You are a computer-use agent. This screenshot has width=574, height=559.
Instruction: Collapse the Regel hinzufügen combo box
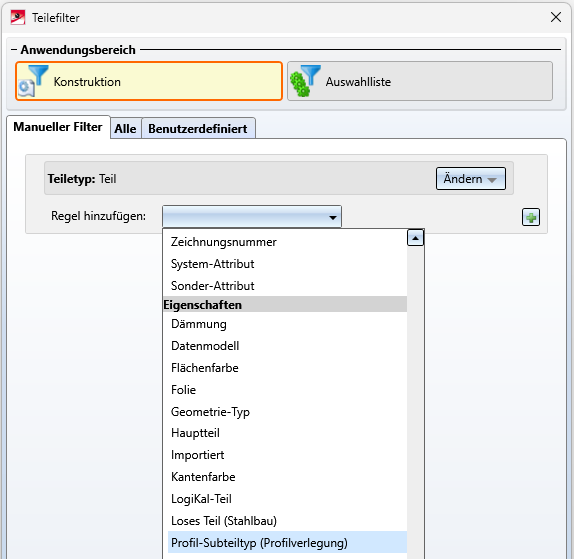[252, 216]
